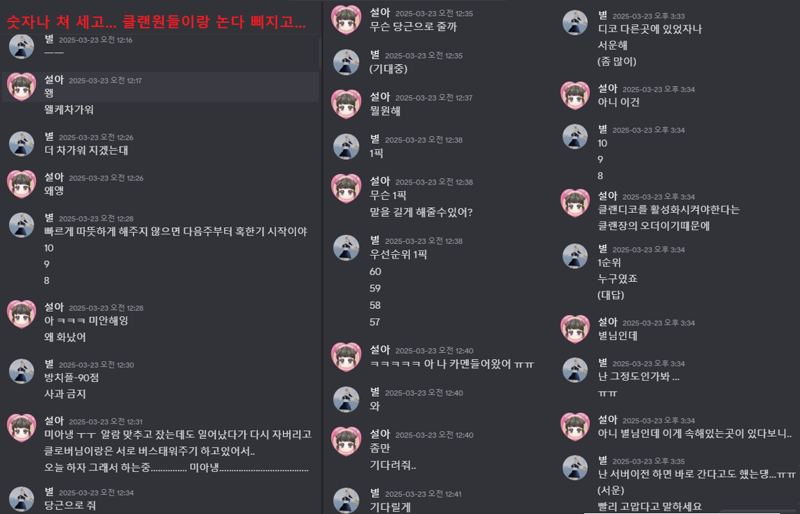Click username 설아 at timestamp 오후 3:34 아니 이건
This screenshot has width=800, height=514.
[608, 89]
